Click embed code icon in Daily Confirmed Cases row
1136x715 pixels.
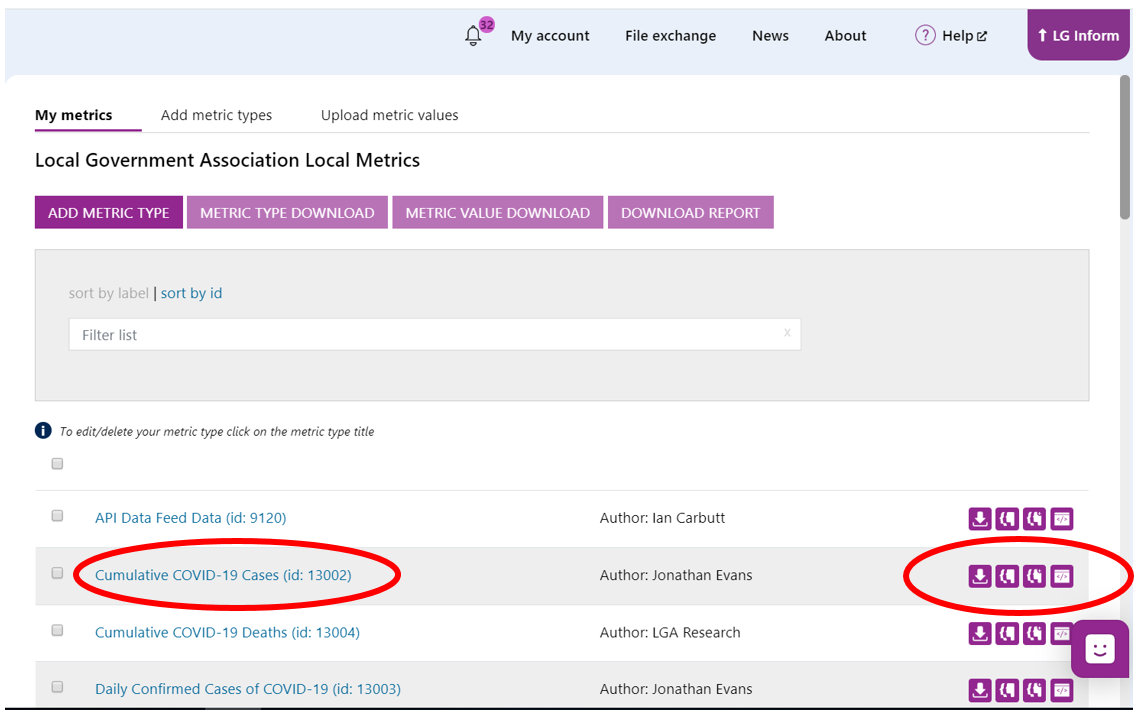(x=1061, y=690)
